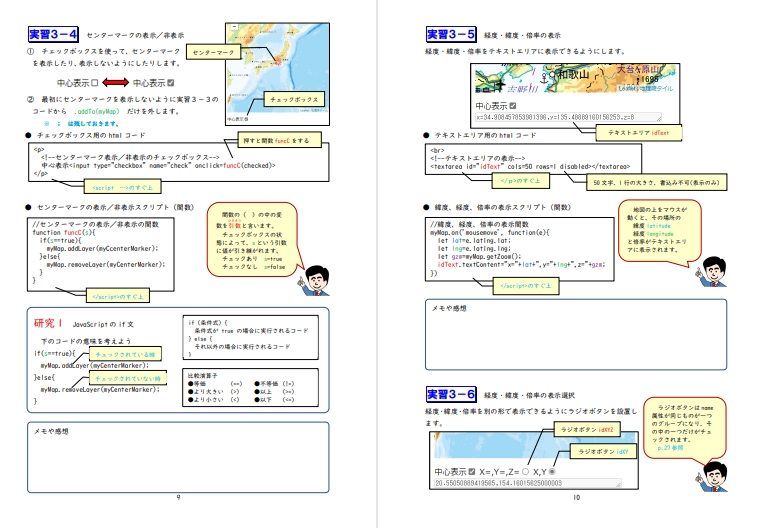Click the page number 9
Viewport: 765px width, 528px height.
coord(178,497)
